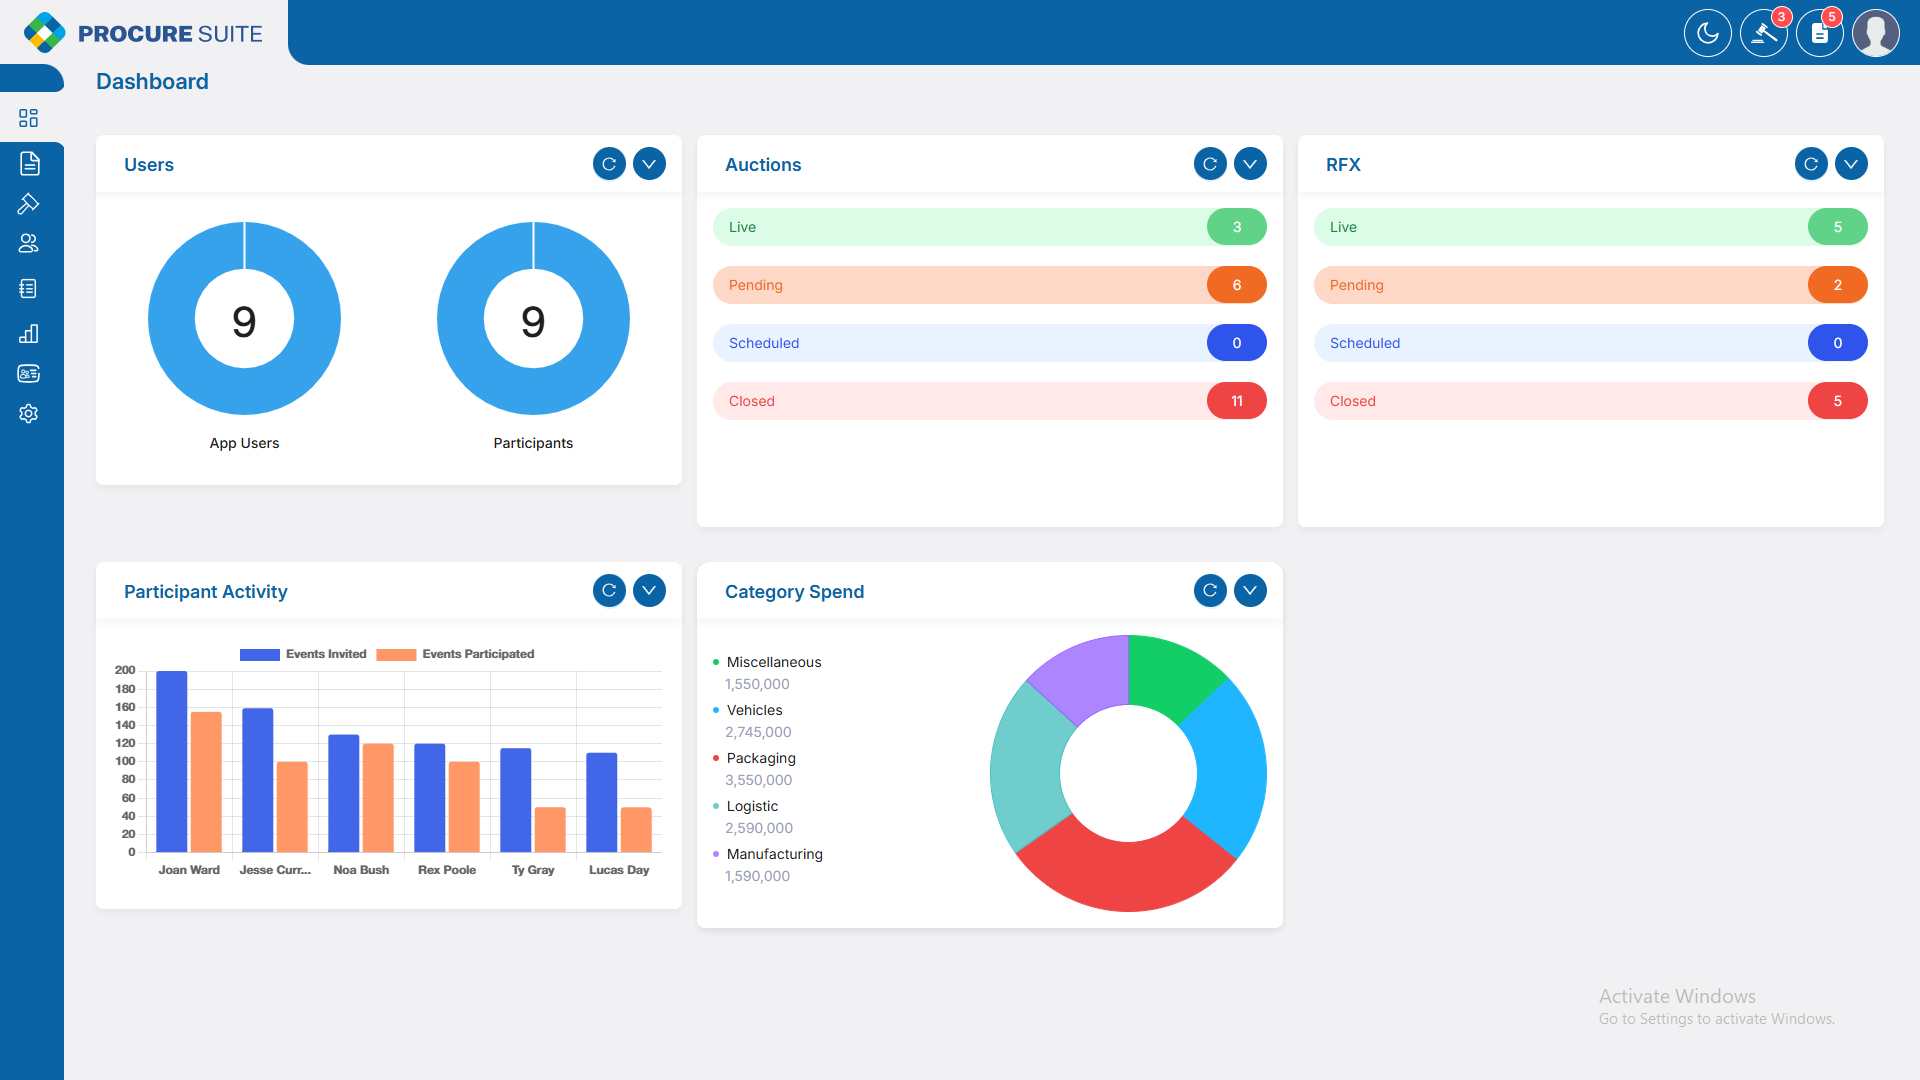1920x1080 pixels.
Task: Click the RFX Pending row
Action: (1590, 285)
